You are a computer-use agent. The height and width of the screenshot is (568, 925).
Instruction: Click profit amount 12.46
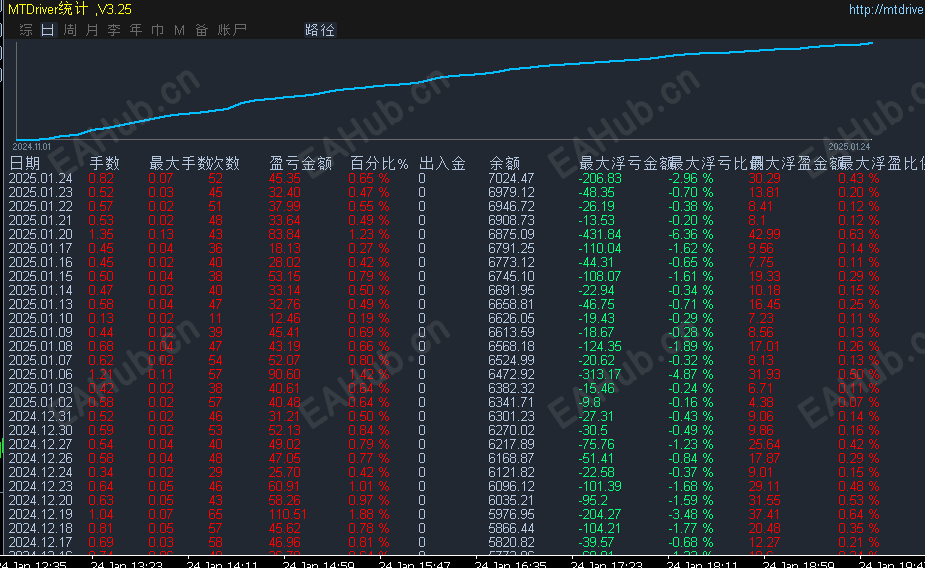point(284,319)
